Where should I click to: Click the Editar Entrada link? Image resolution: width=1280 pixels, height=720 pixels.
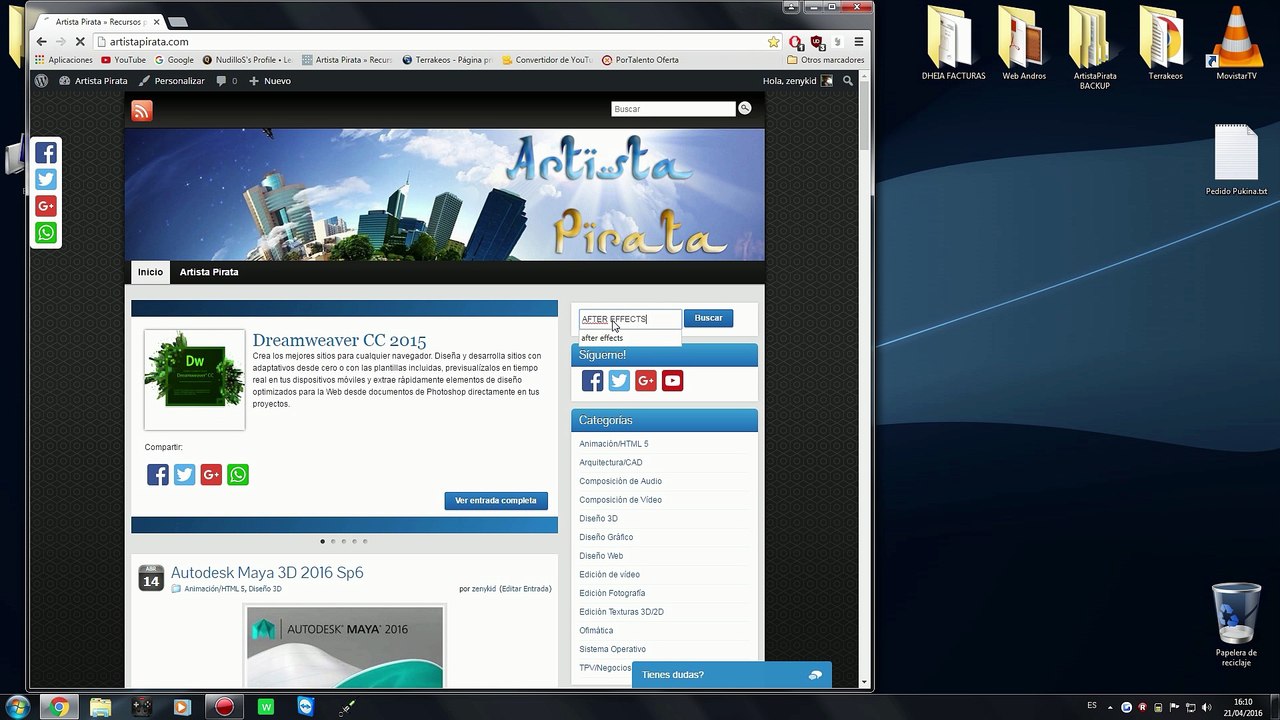(x=525, y=589)
